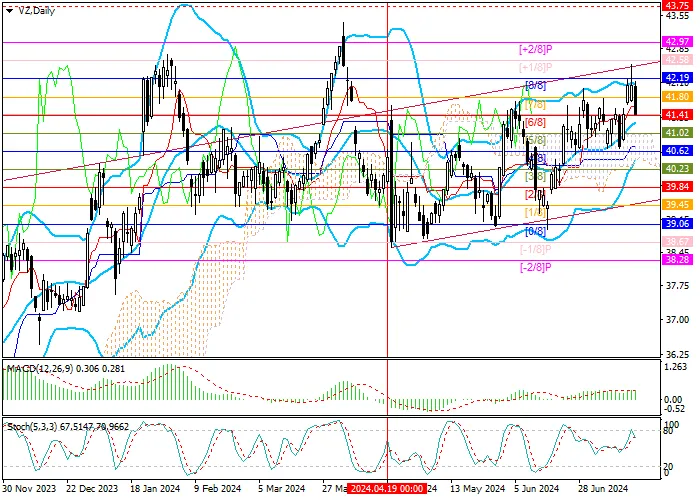Select the 2024.04.19 00:00 date marker
The width and height of the screenshot is (700, 500).
point(387,488)
